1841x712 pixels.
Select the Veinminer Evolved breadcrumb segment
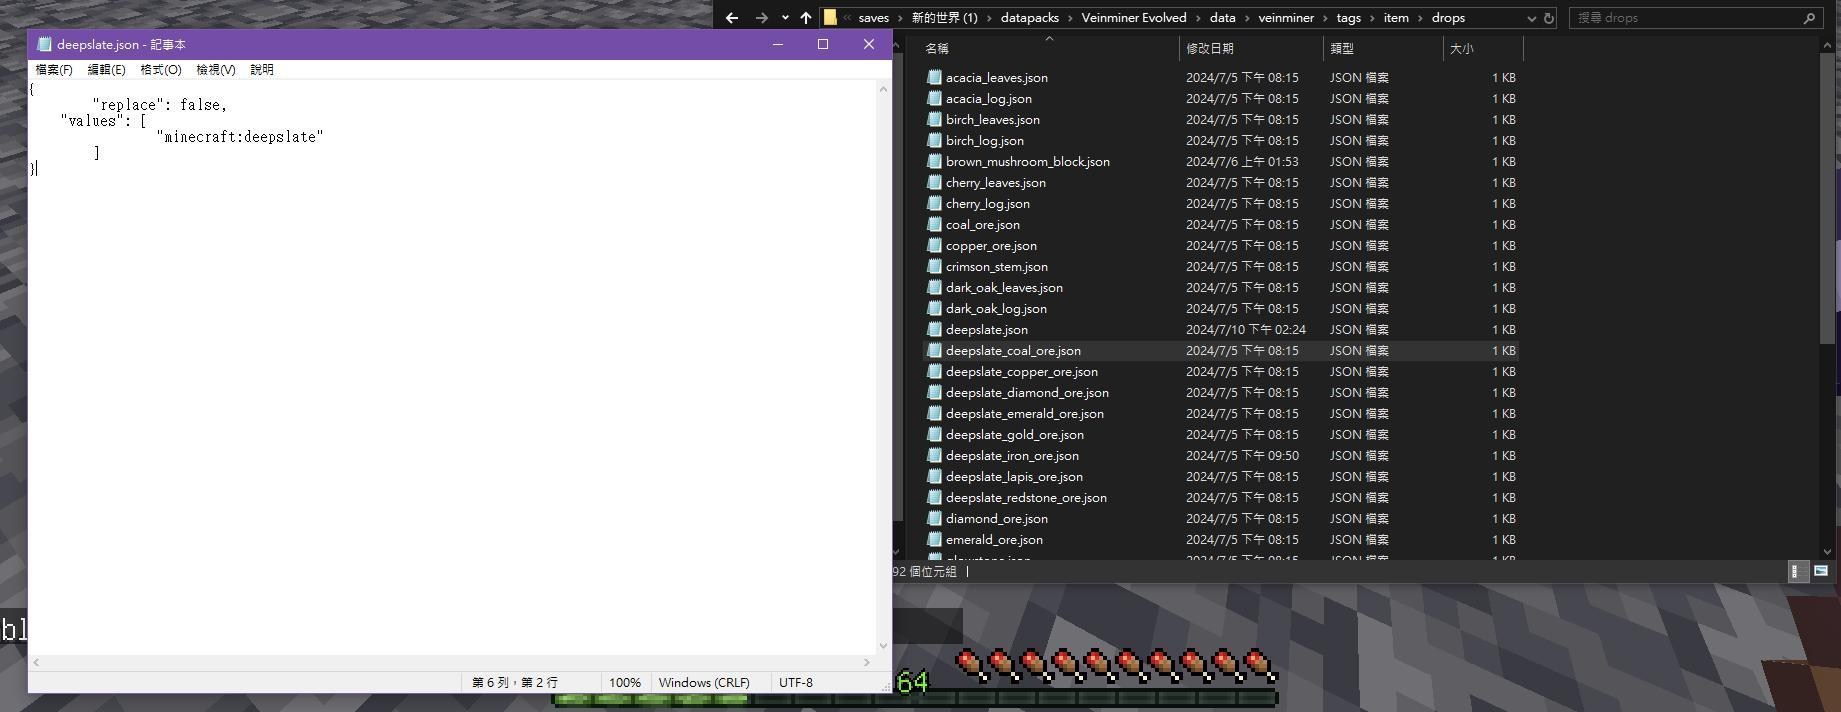coord(1134,18)
